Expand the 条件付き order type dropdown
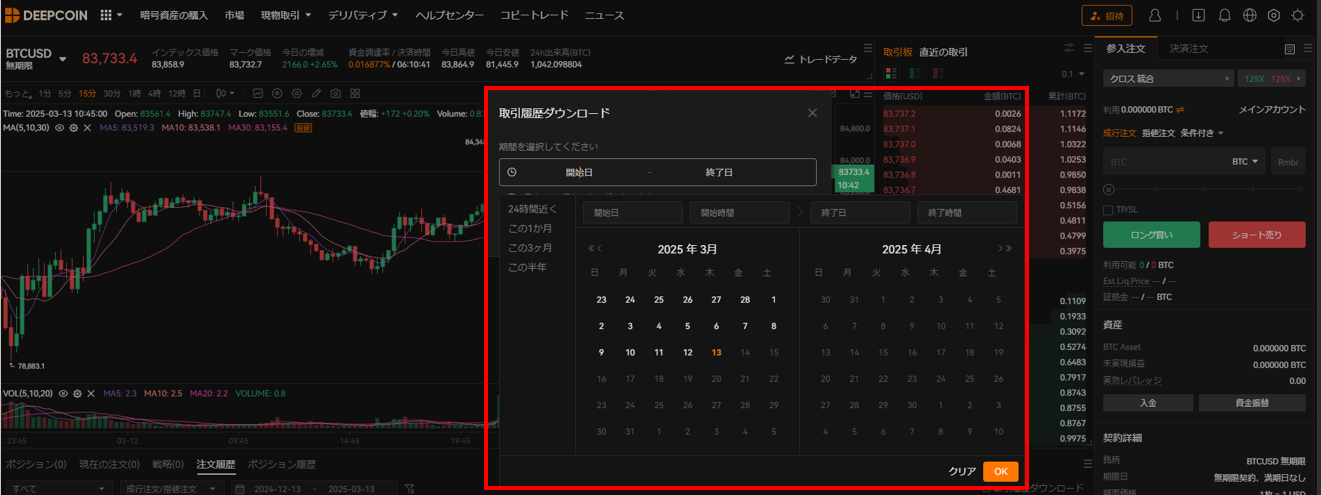This screenshot has height=495, width=1321. point(1202,133)
